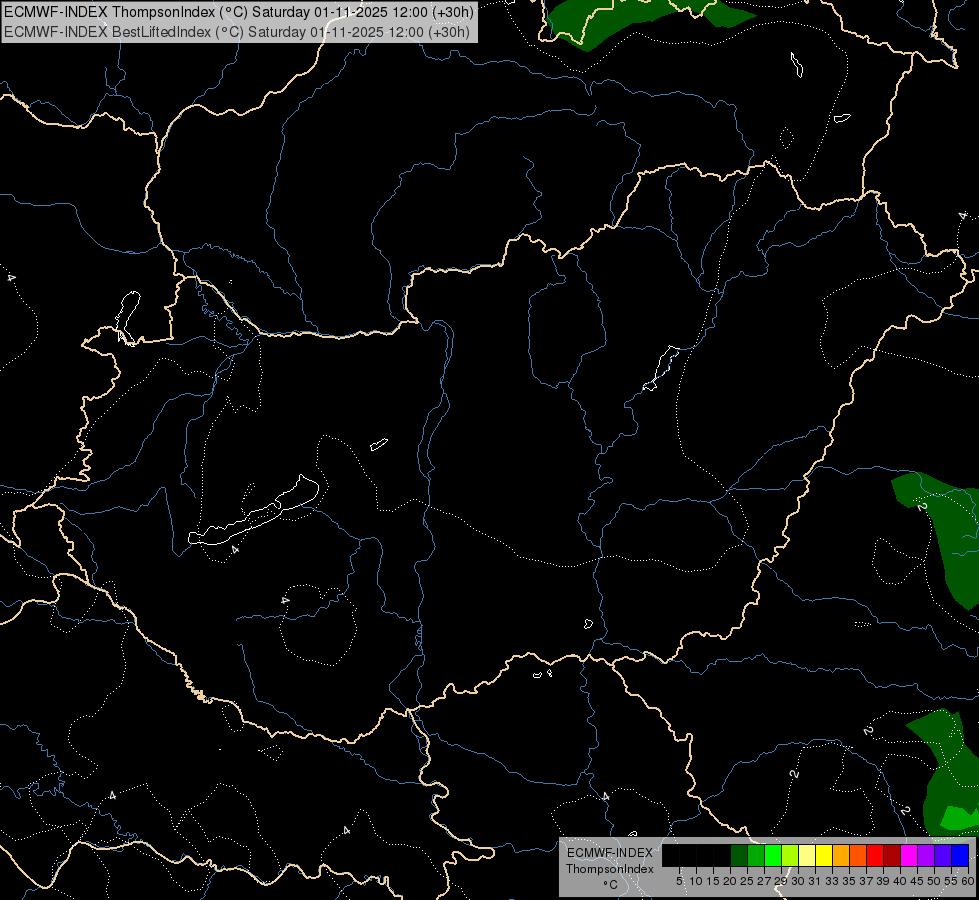This screenshot has height=900, width=979.
Task: Pick the bright red 37-39 legend swatch
Action: pyautogui.click(x=875, y=855)
